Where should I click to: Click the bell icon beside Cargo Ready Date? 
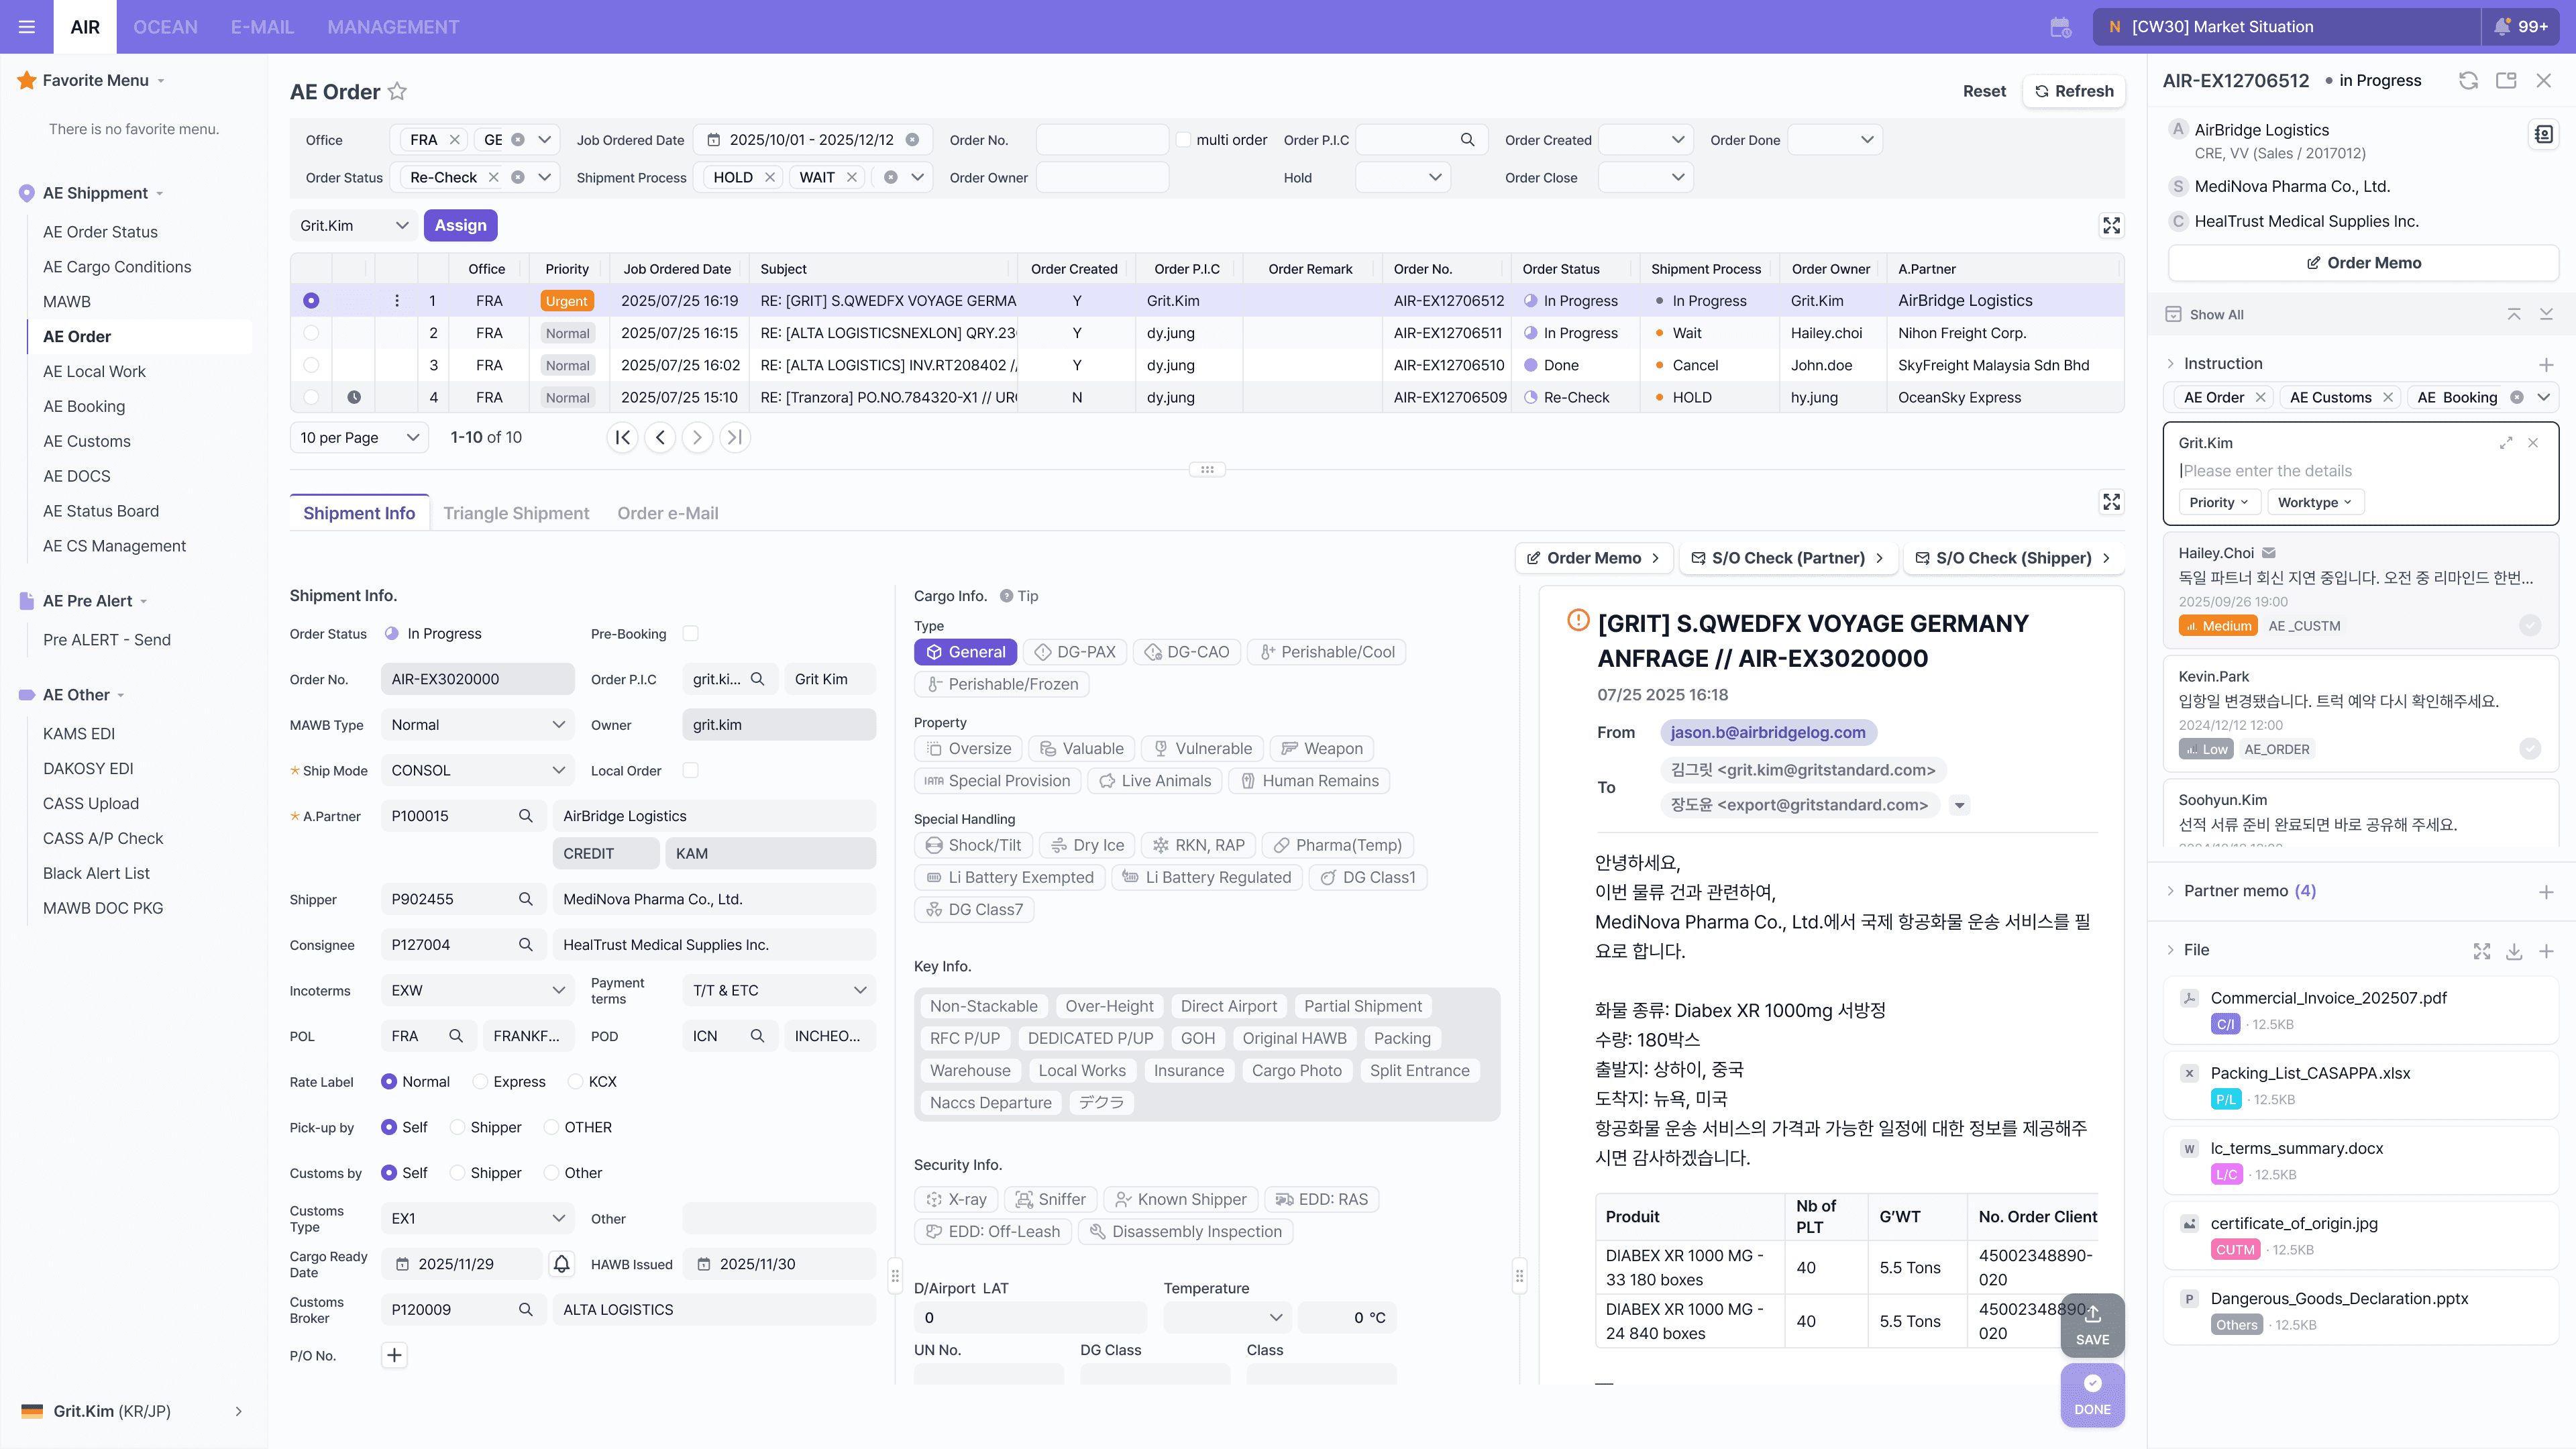(562, 1264)
